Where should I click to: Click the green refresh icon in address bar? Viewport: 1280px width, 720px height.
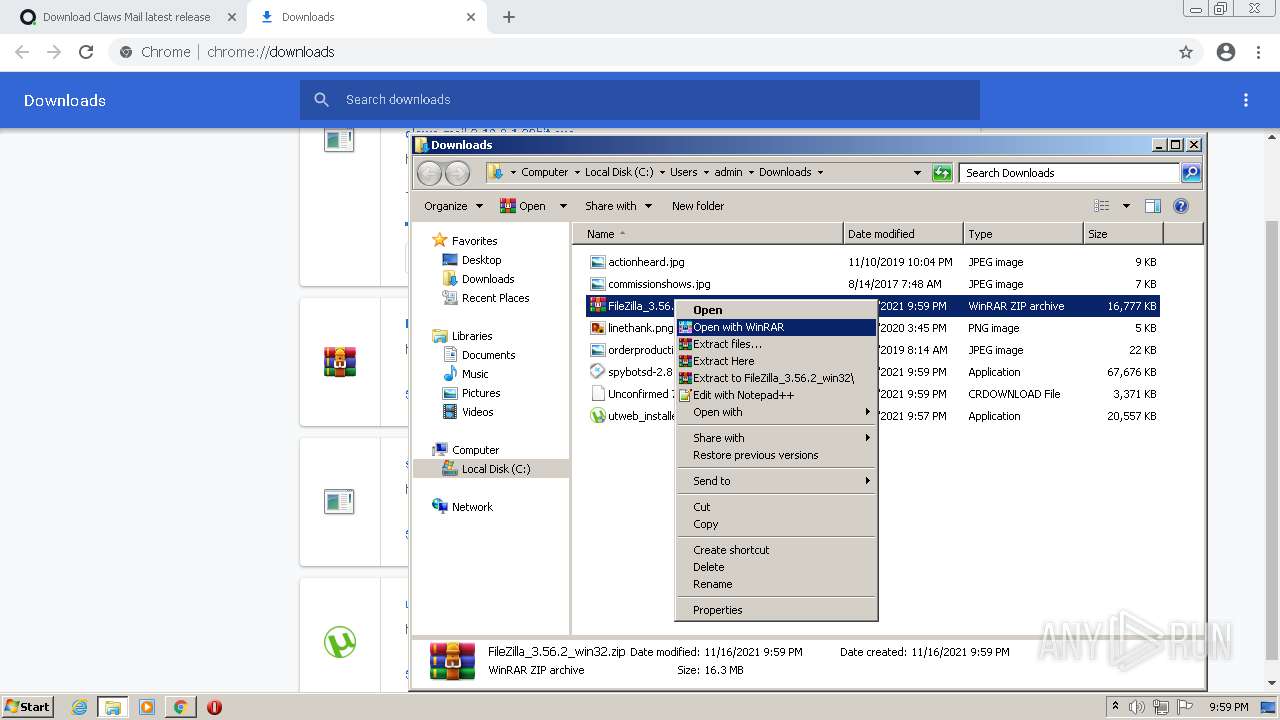942,173
